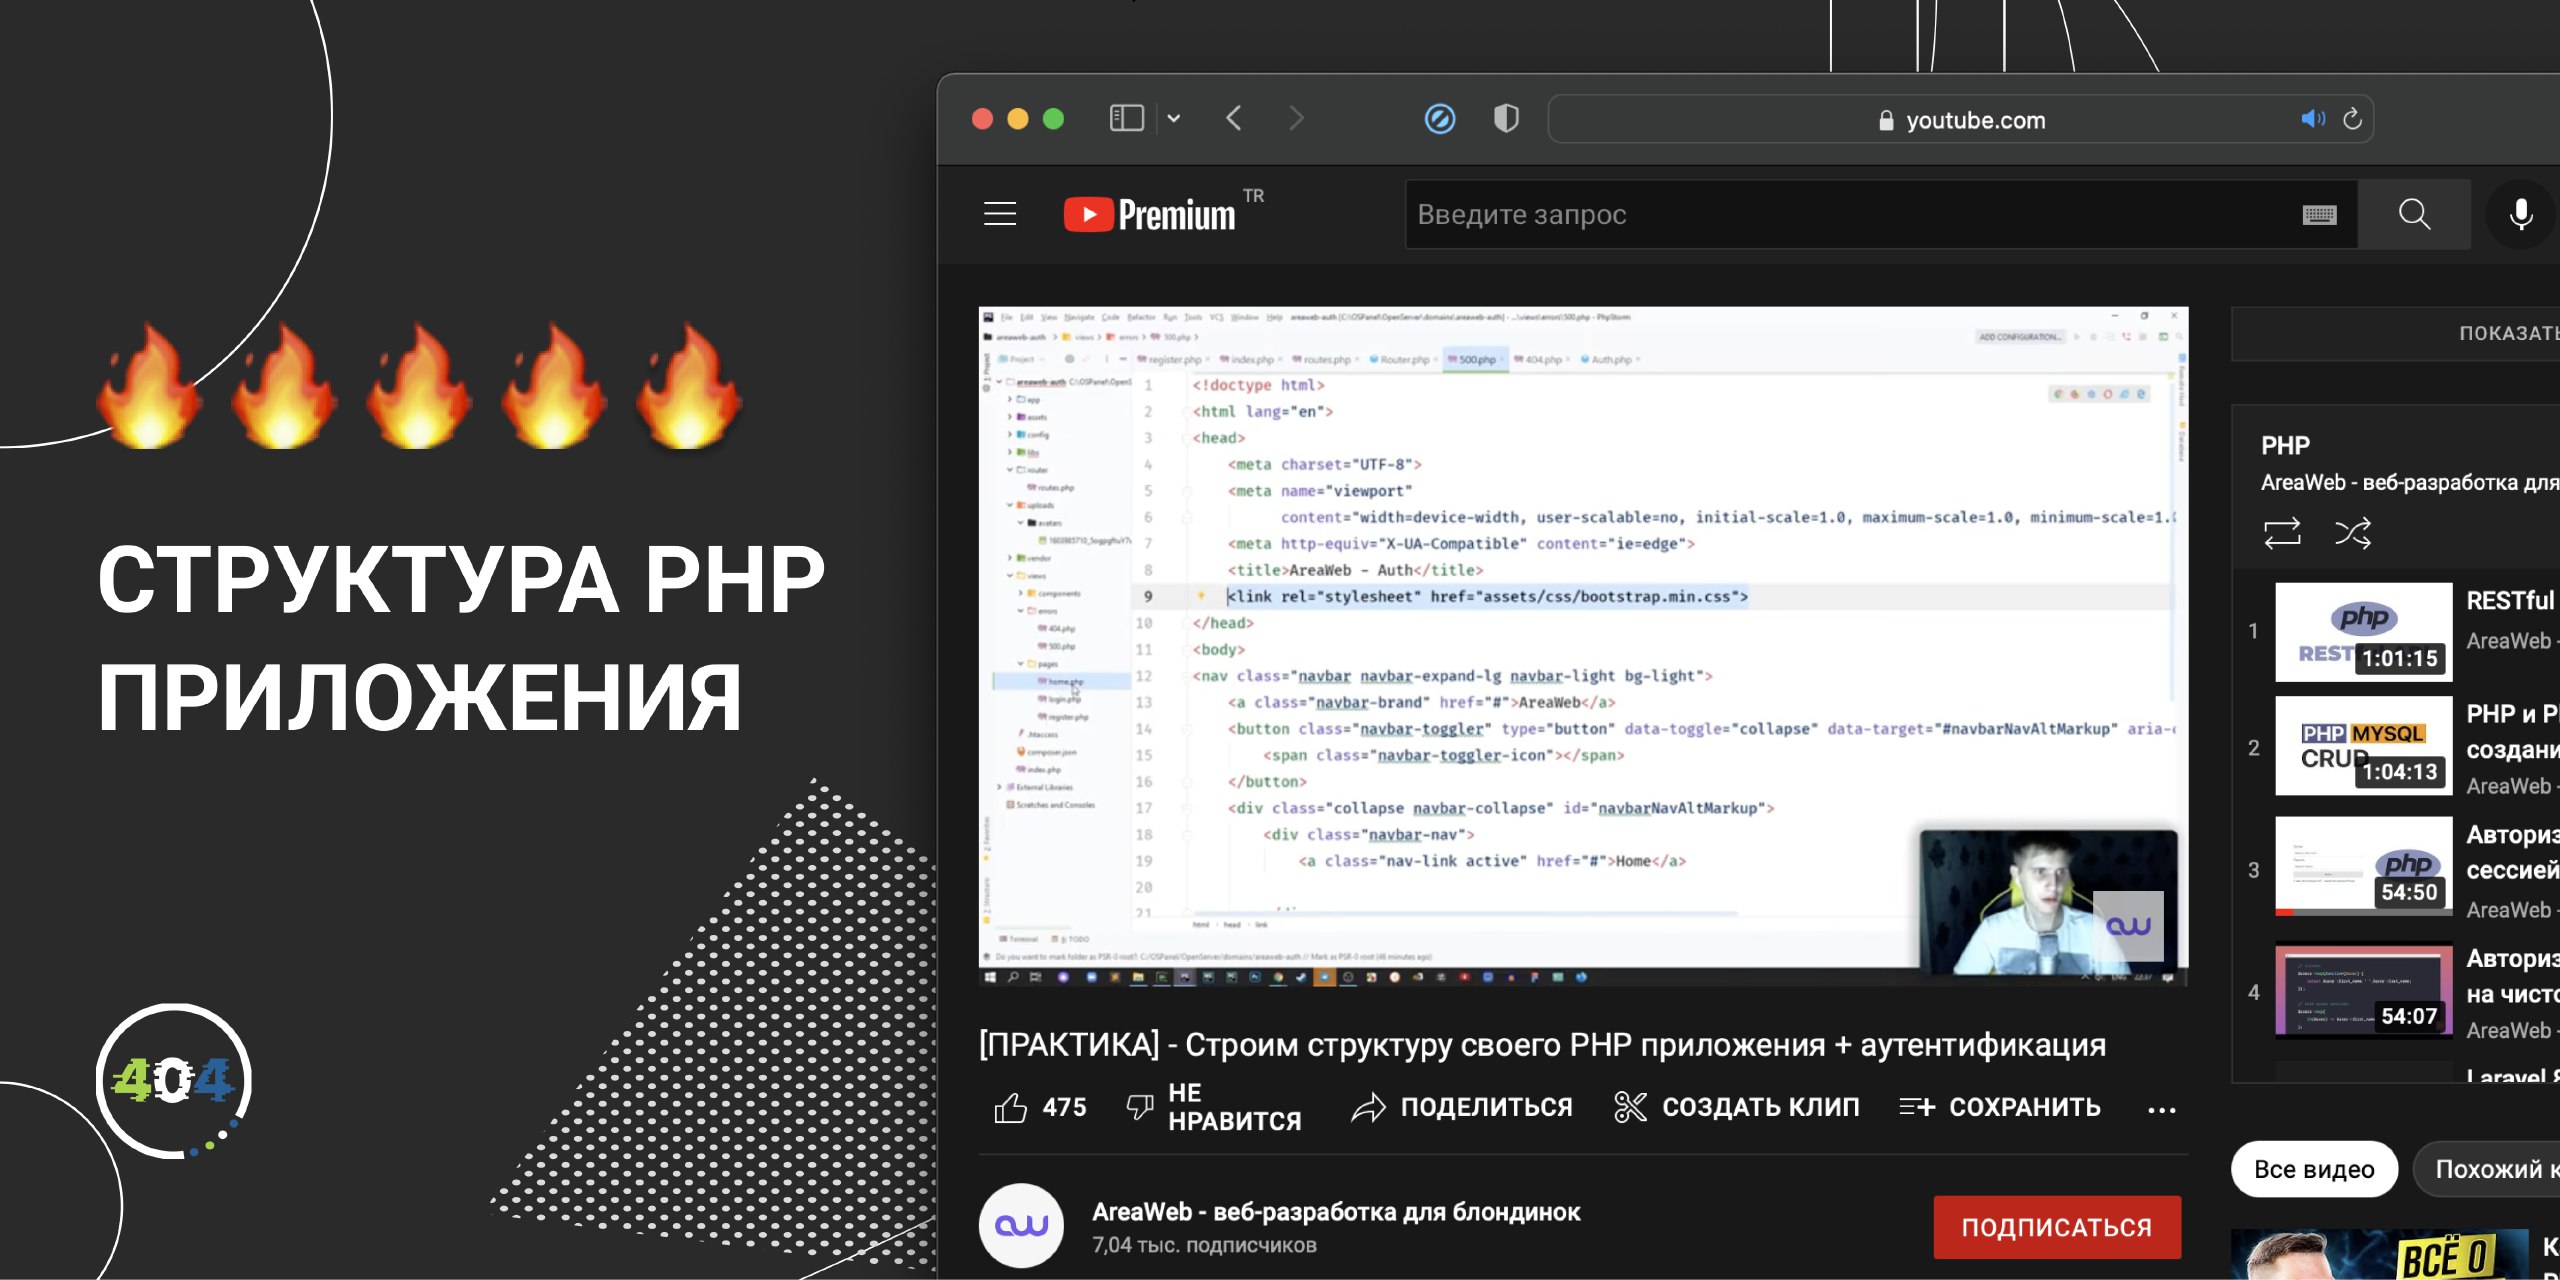Click the webcam AreaWeb watermark logo
The width and height of the screenshot is (2560, 1280).
[x=2128, y=926]
